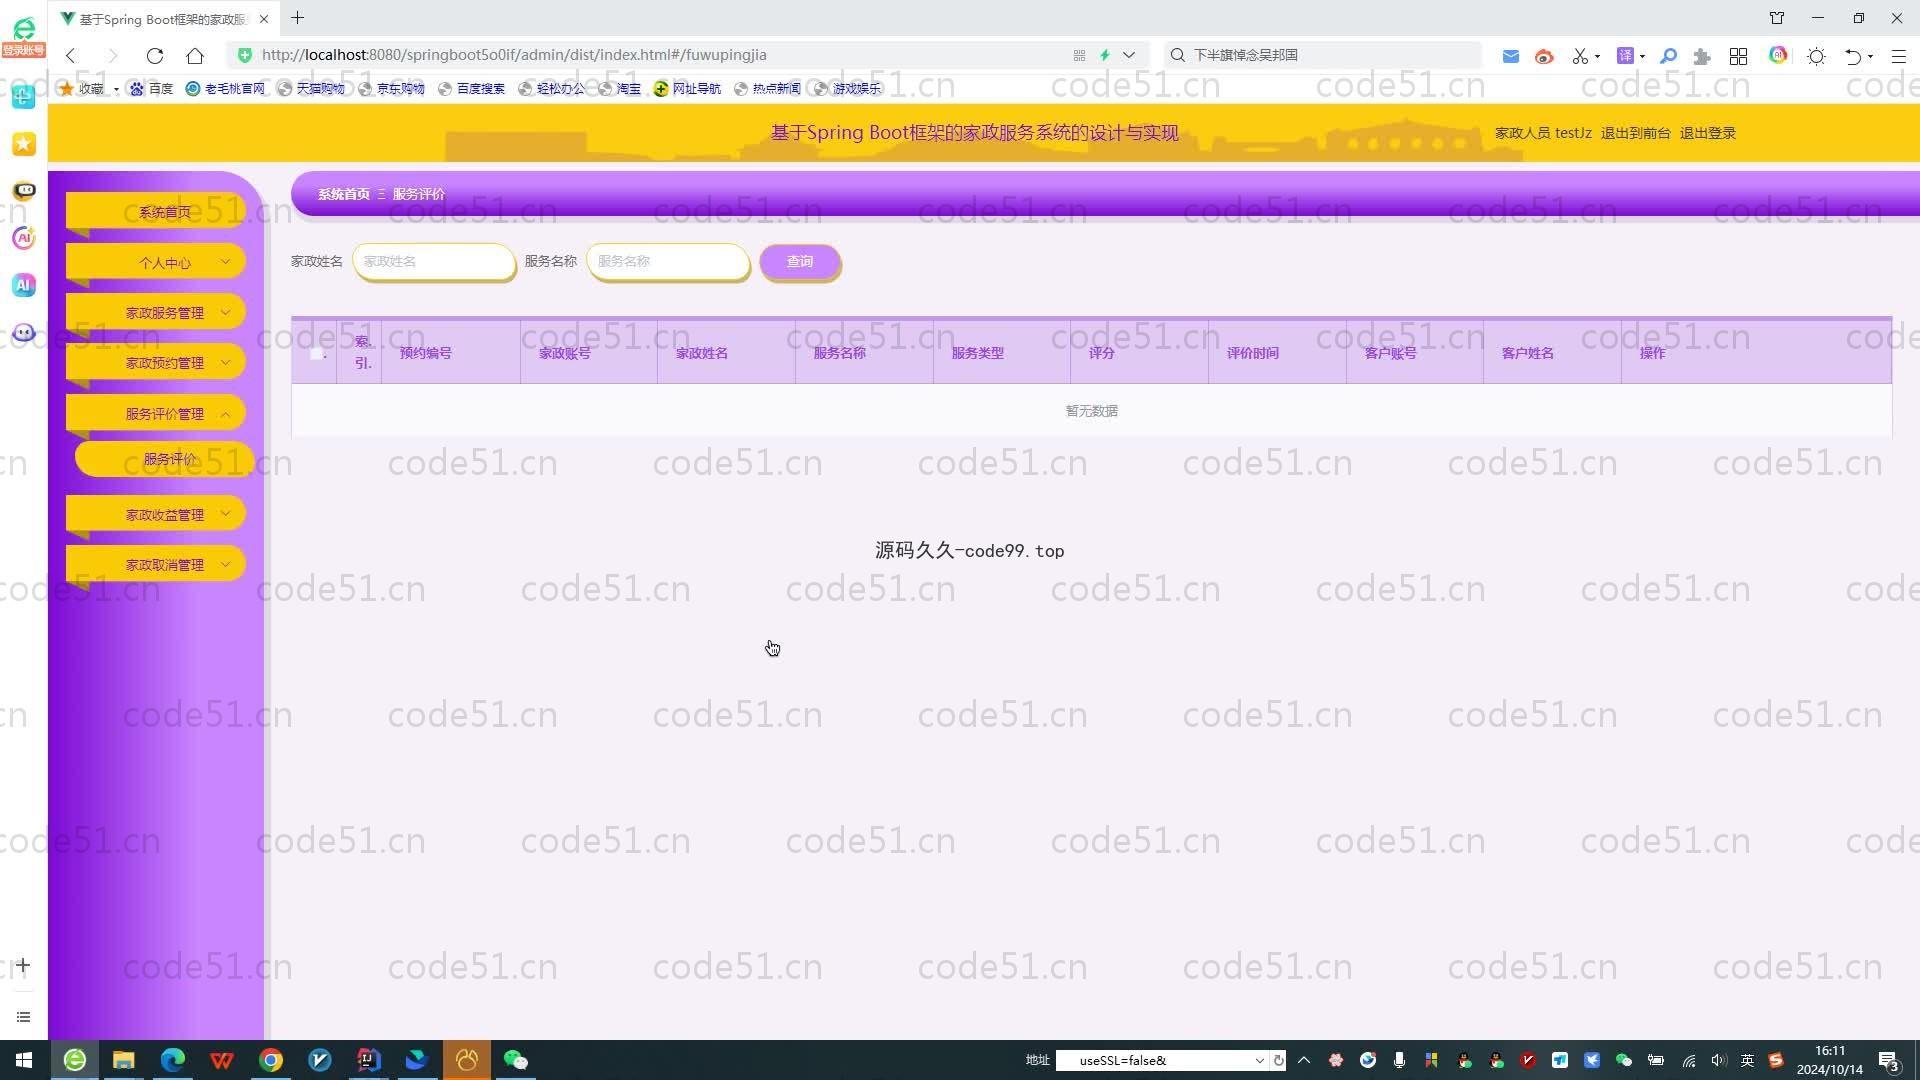The height and width of the screenshot is (1080, 1920).
Task: Open File Explorer from taskbar
Action: click(x=123, y=1060)
